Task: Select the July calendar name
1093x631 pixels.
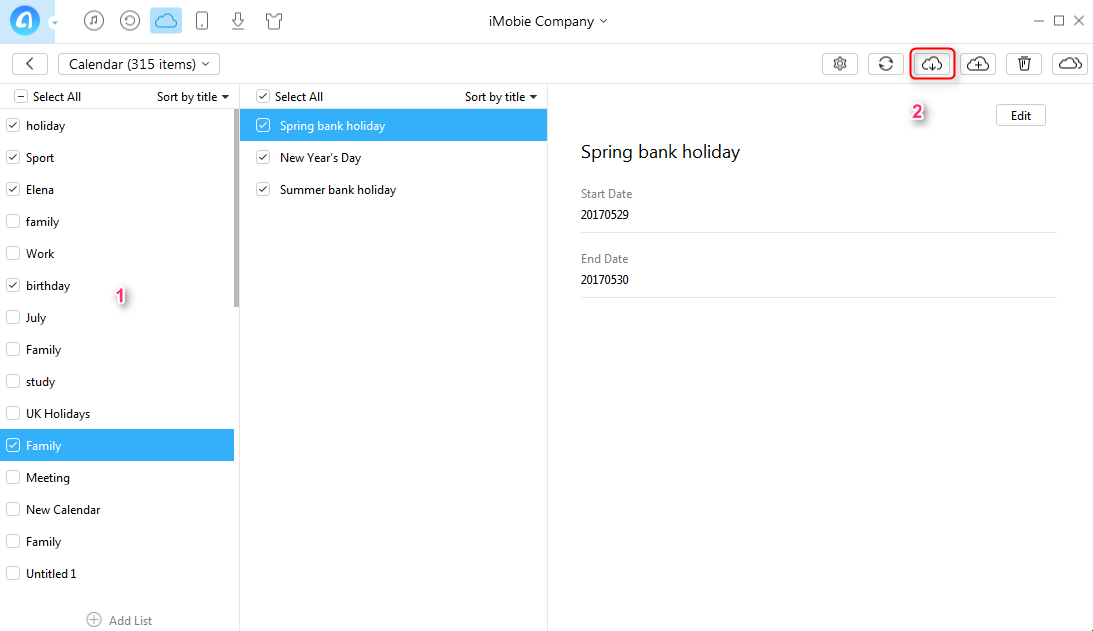Action: click(x=36, y=318)
